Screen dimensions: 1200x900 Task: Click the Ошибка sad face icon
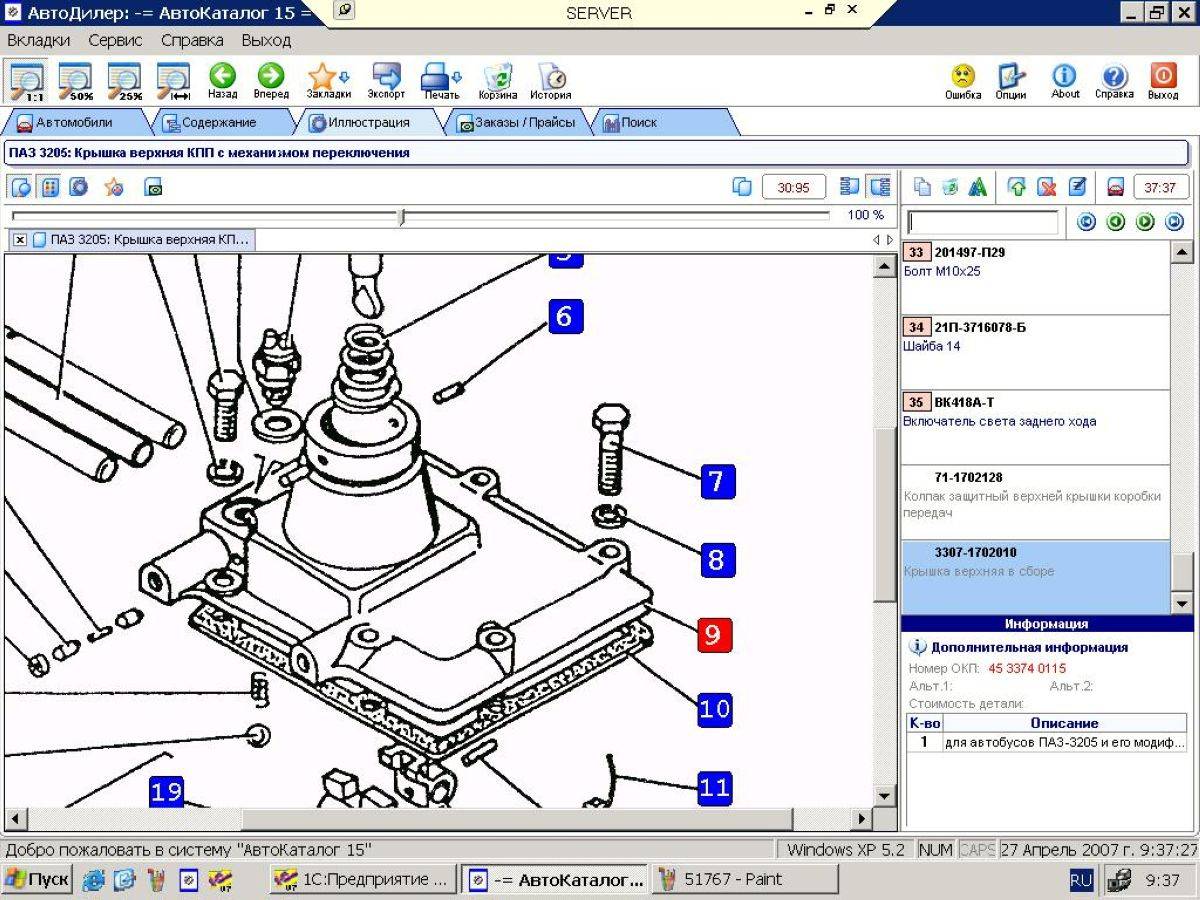point(963,81)
